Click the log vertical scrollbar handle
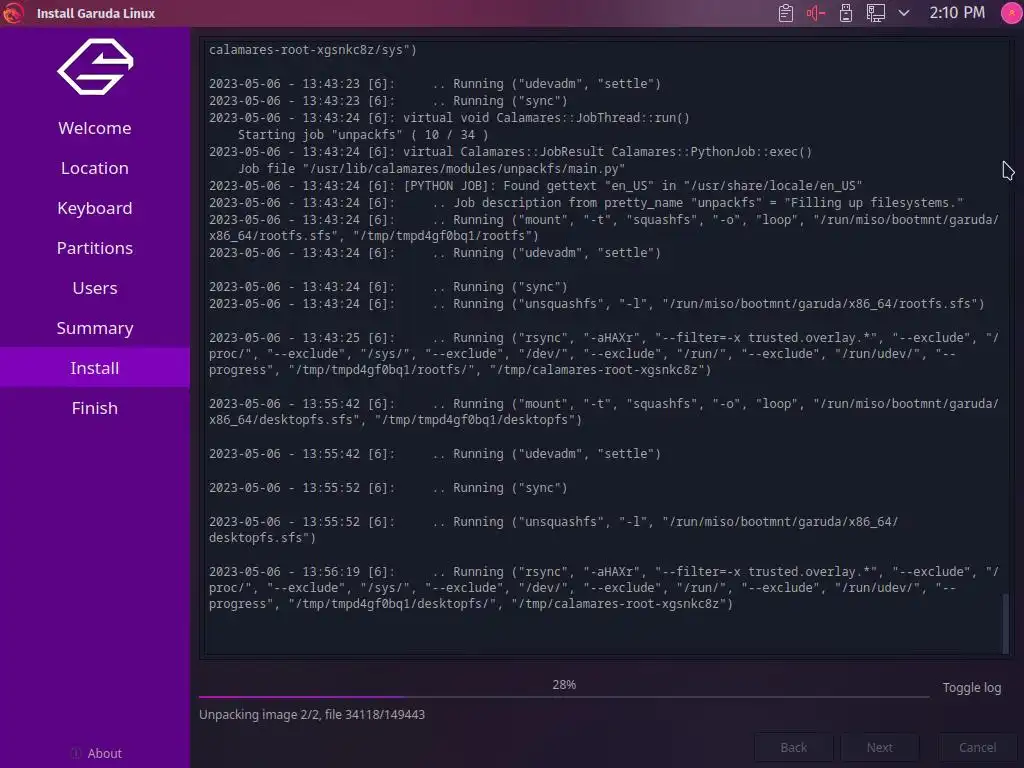This screenshot has width=1024, height=768. [1006, 622]
